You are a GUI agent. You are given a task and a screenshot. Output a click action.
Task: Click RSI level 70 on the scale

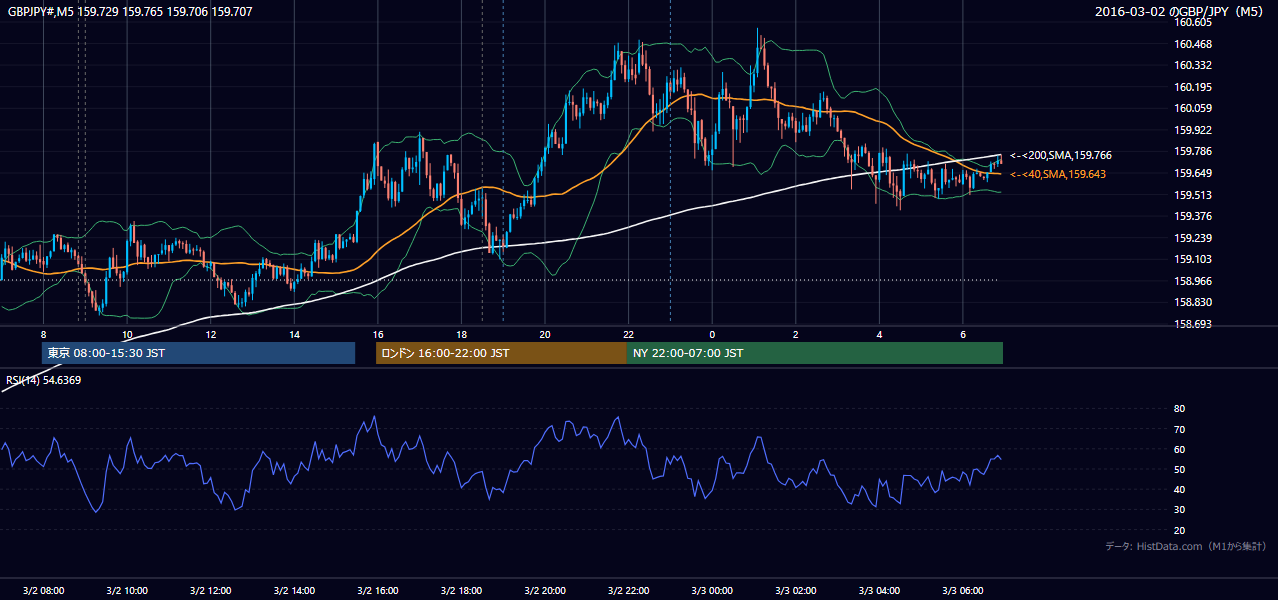click(x=1180, y=429)
